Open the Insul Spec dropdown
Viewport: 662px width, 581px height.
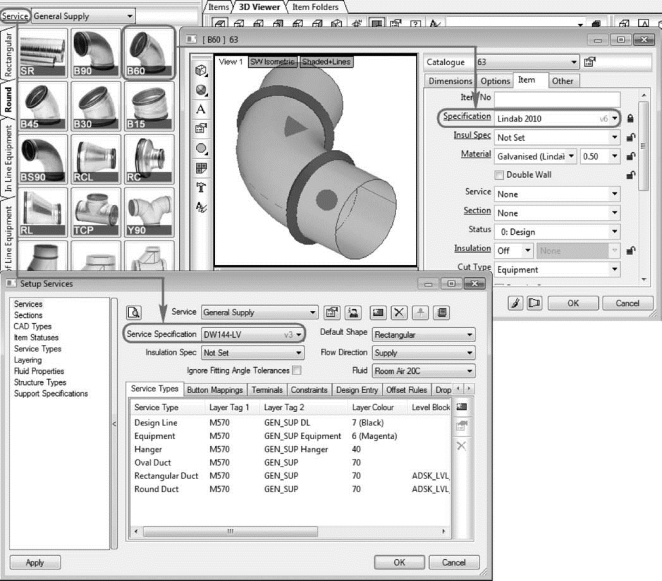pyautogui.click(x=557, y=137)
